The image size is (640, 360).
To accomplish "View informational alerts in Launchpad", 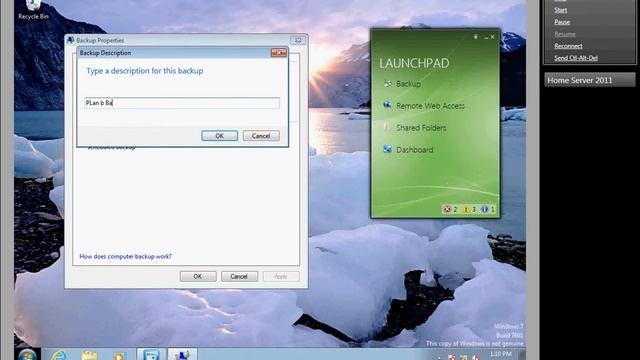I will 487,209.
